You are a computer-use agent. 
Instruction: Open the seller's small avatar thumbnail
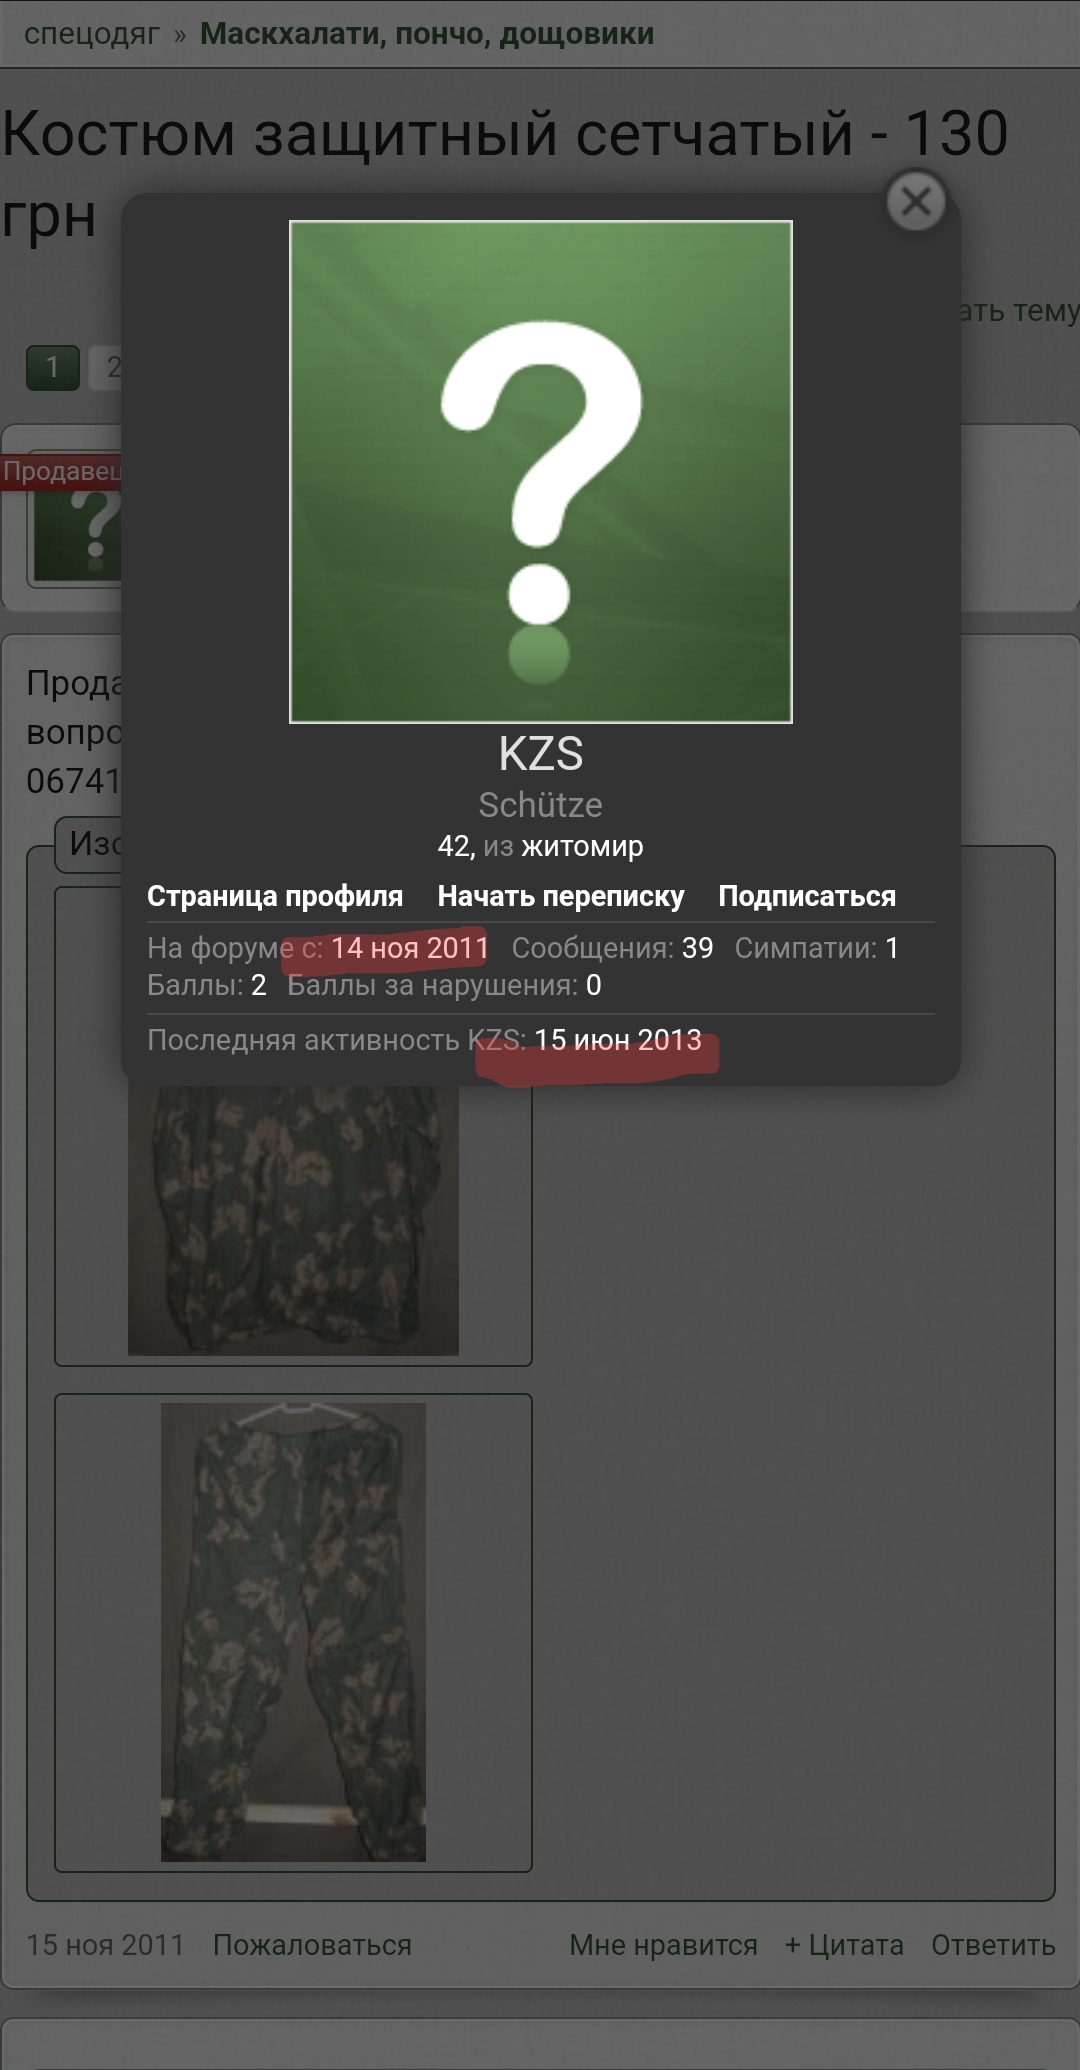[77, 530]
